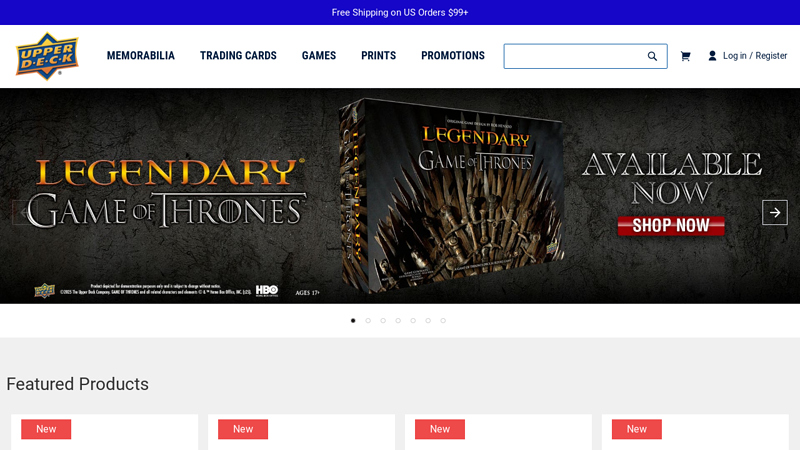Go back with the left carousel arrow
This screenshot has width=800, height=450.
click(24, 212)
